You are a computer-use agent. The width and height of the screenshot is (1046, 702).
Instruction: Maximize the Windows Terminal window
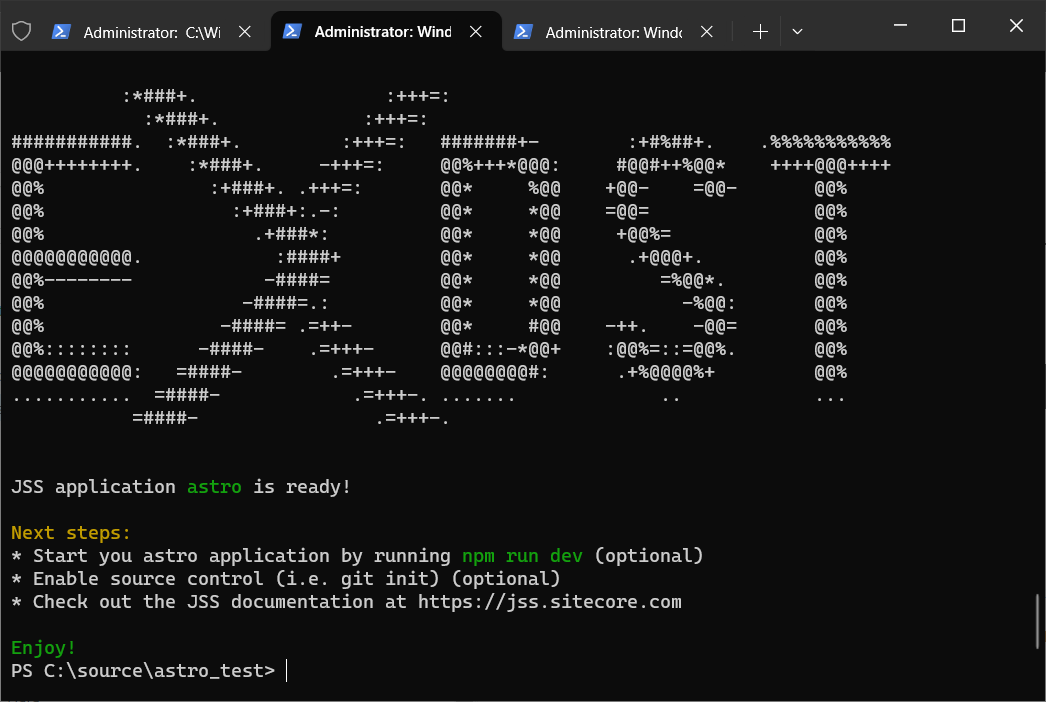(x=957, y=25)
